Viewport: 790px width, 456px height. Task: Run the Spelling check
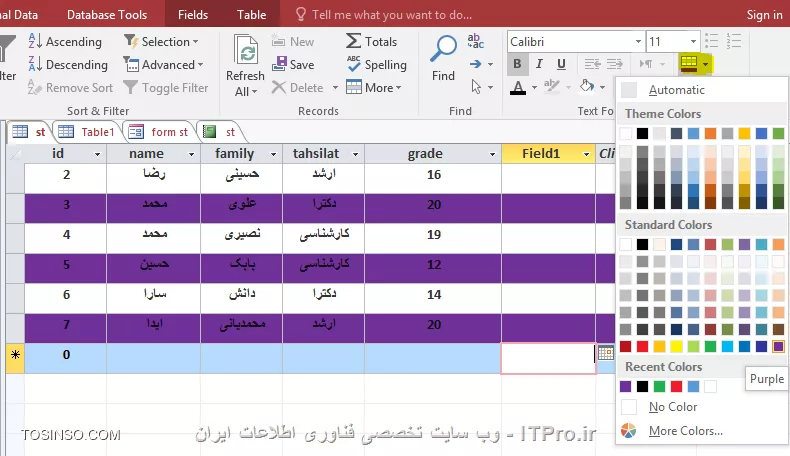(376, 64)
